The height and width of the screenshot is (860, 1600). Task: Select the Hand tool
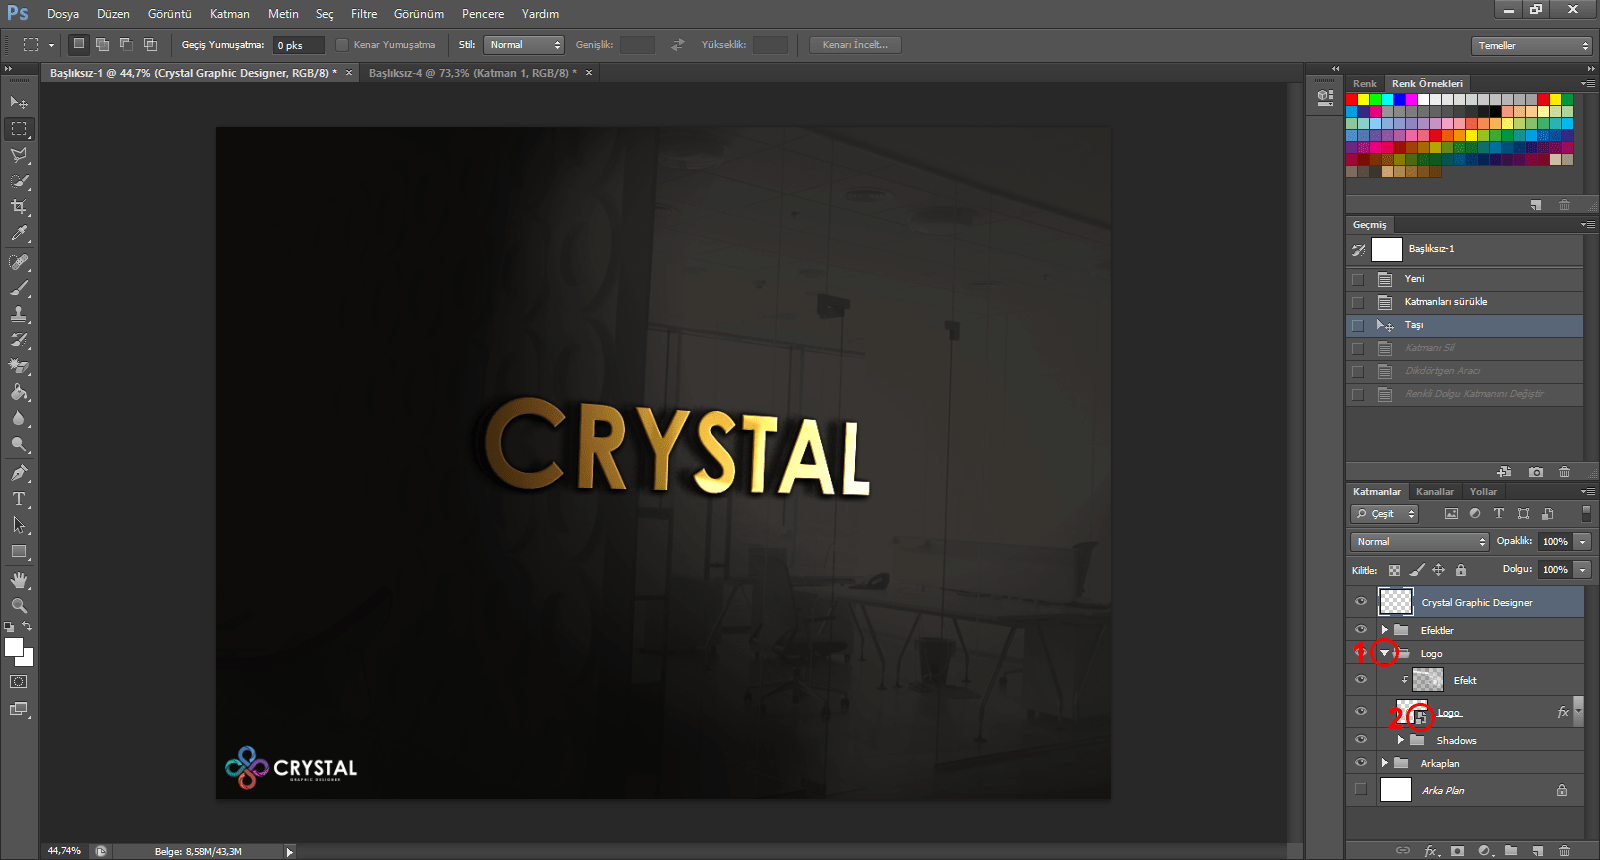click(19, 580)
